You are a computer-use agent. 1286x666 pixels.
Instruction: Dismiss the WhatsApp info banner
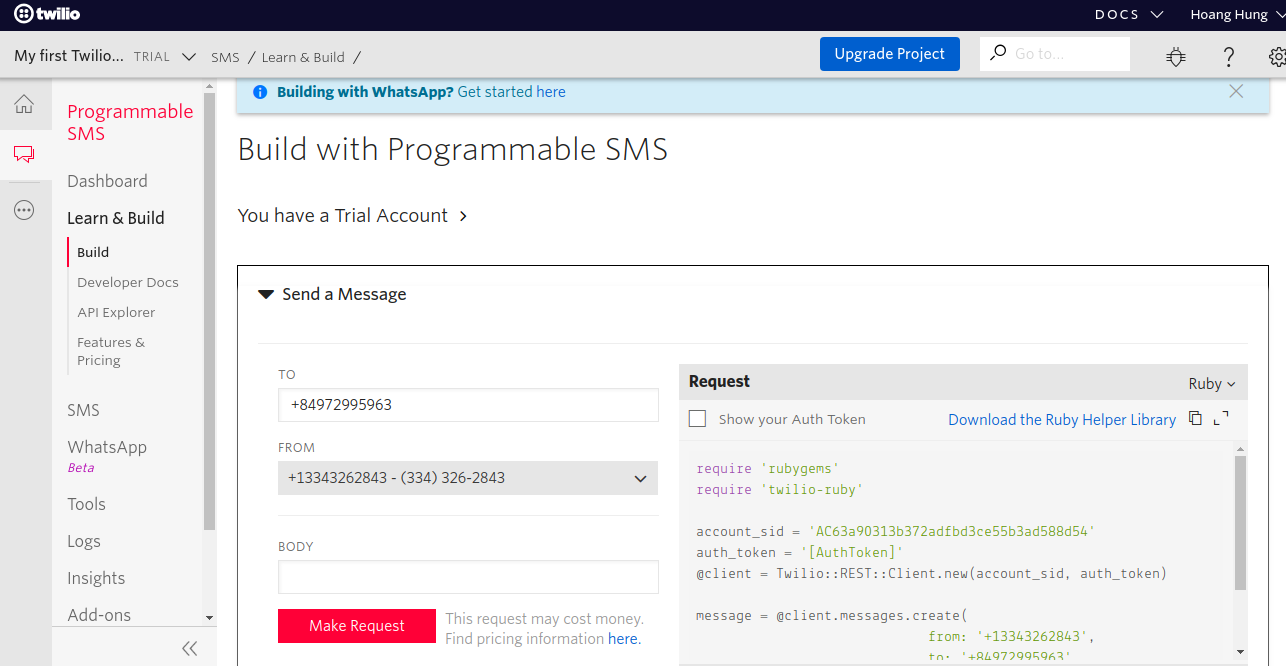pyautogui.click(x=1236, y=91)
